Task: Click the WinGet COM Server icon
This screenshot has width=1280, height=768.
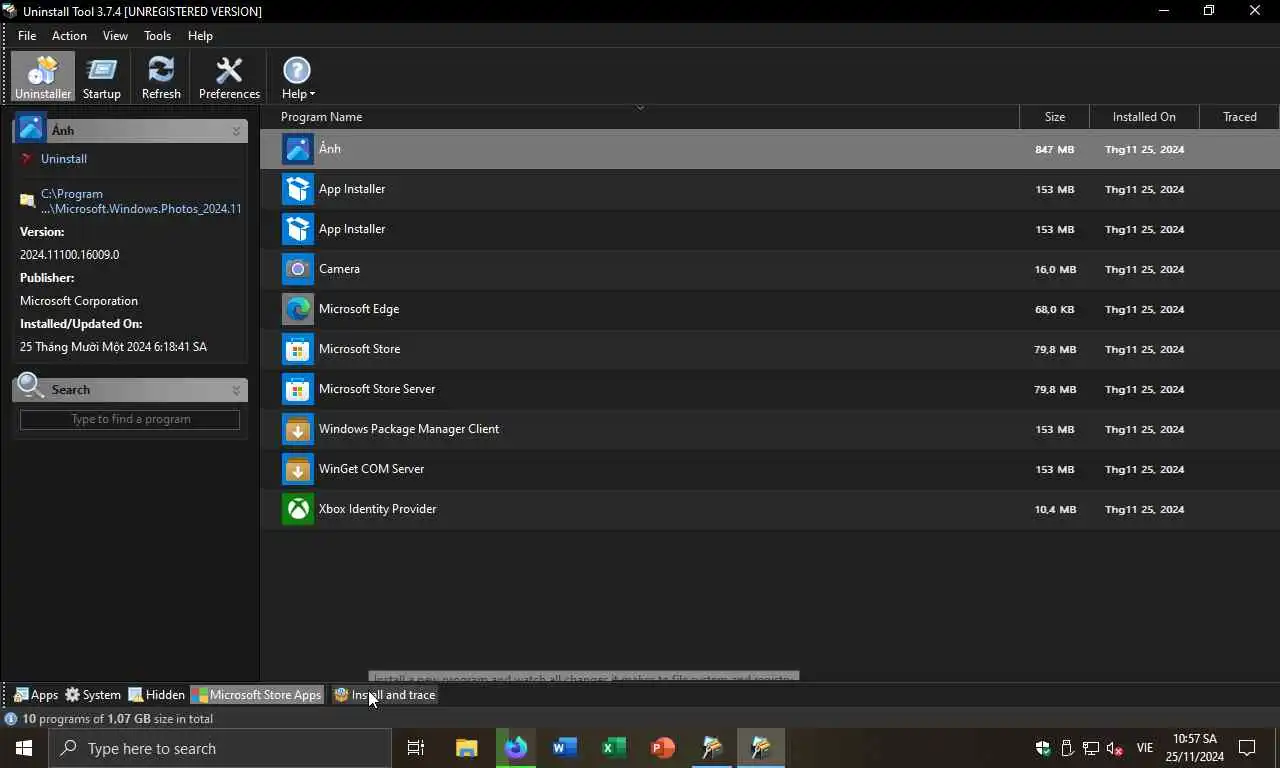Action: coord(298,469)
